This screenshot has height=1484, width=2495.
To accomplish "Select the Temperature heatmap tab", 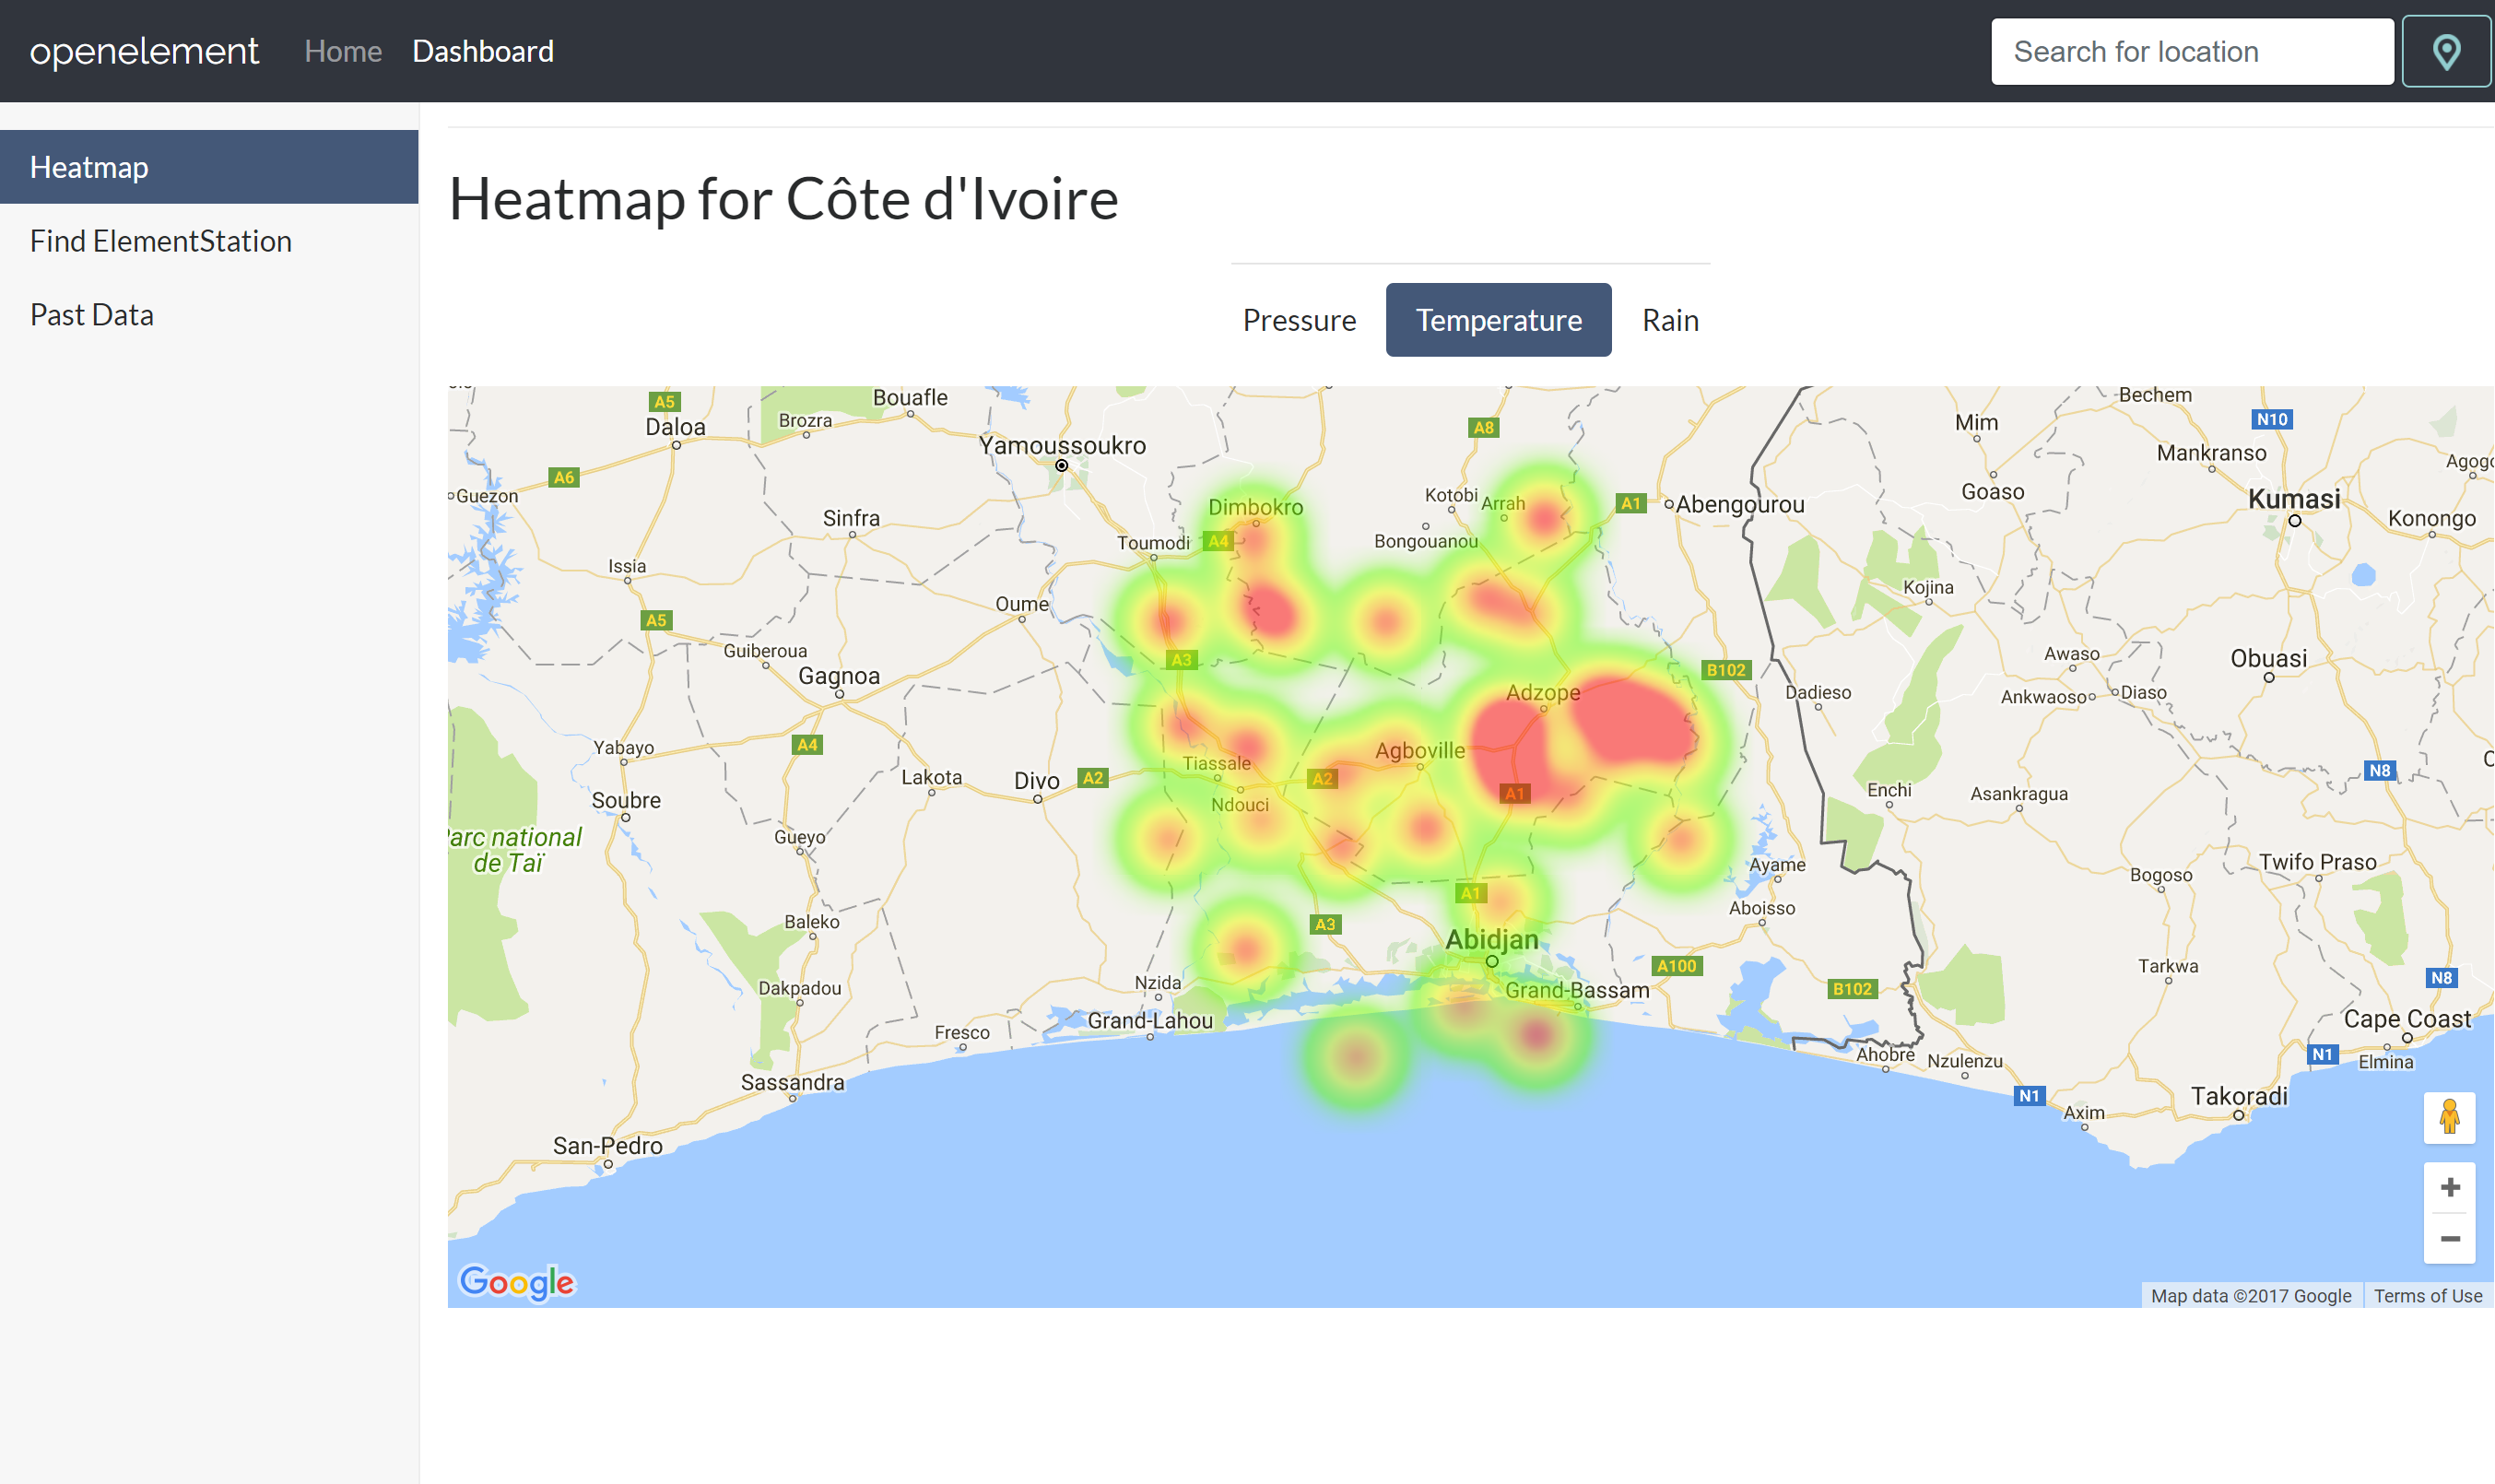I will pyautogui.click(x=1498, y=320).
